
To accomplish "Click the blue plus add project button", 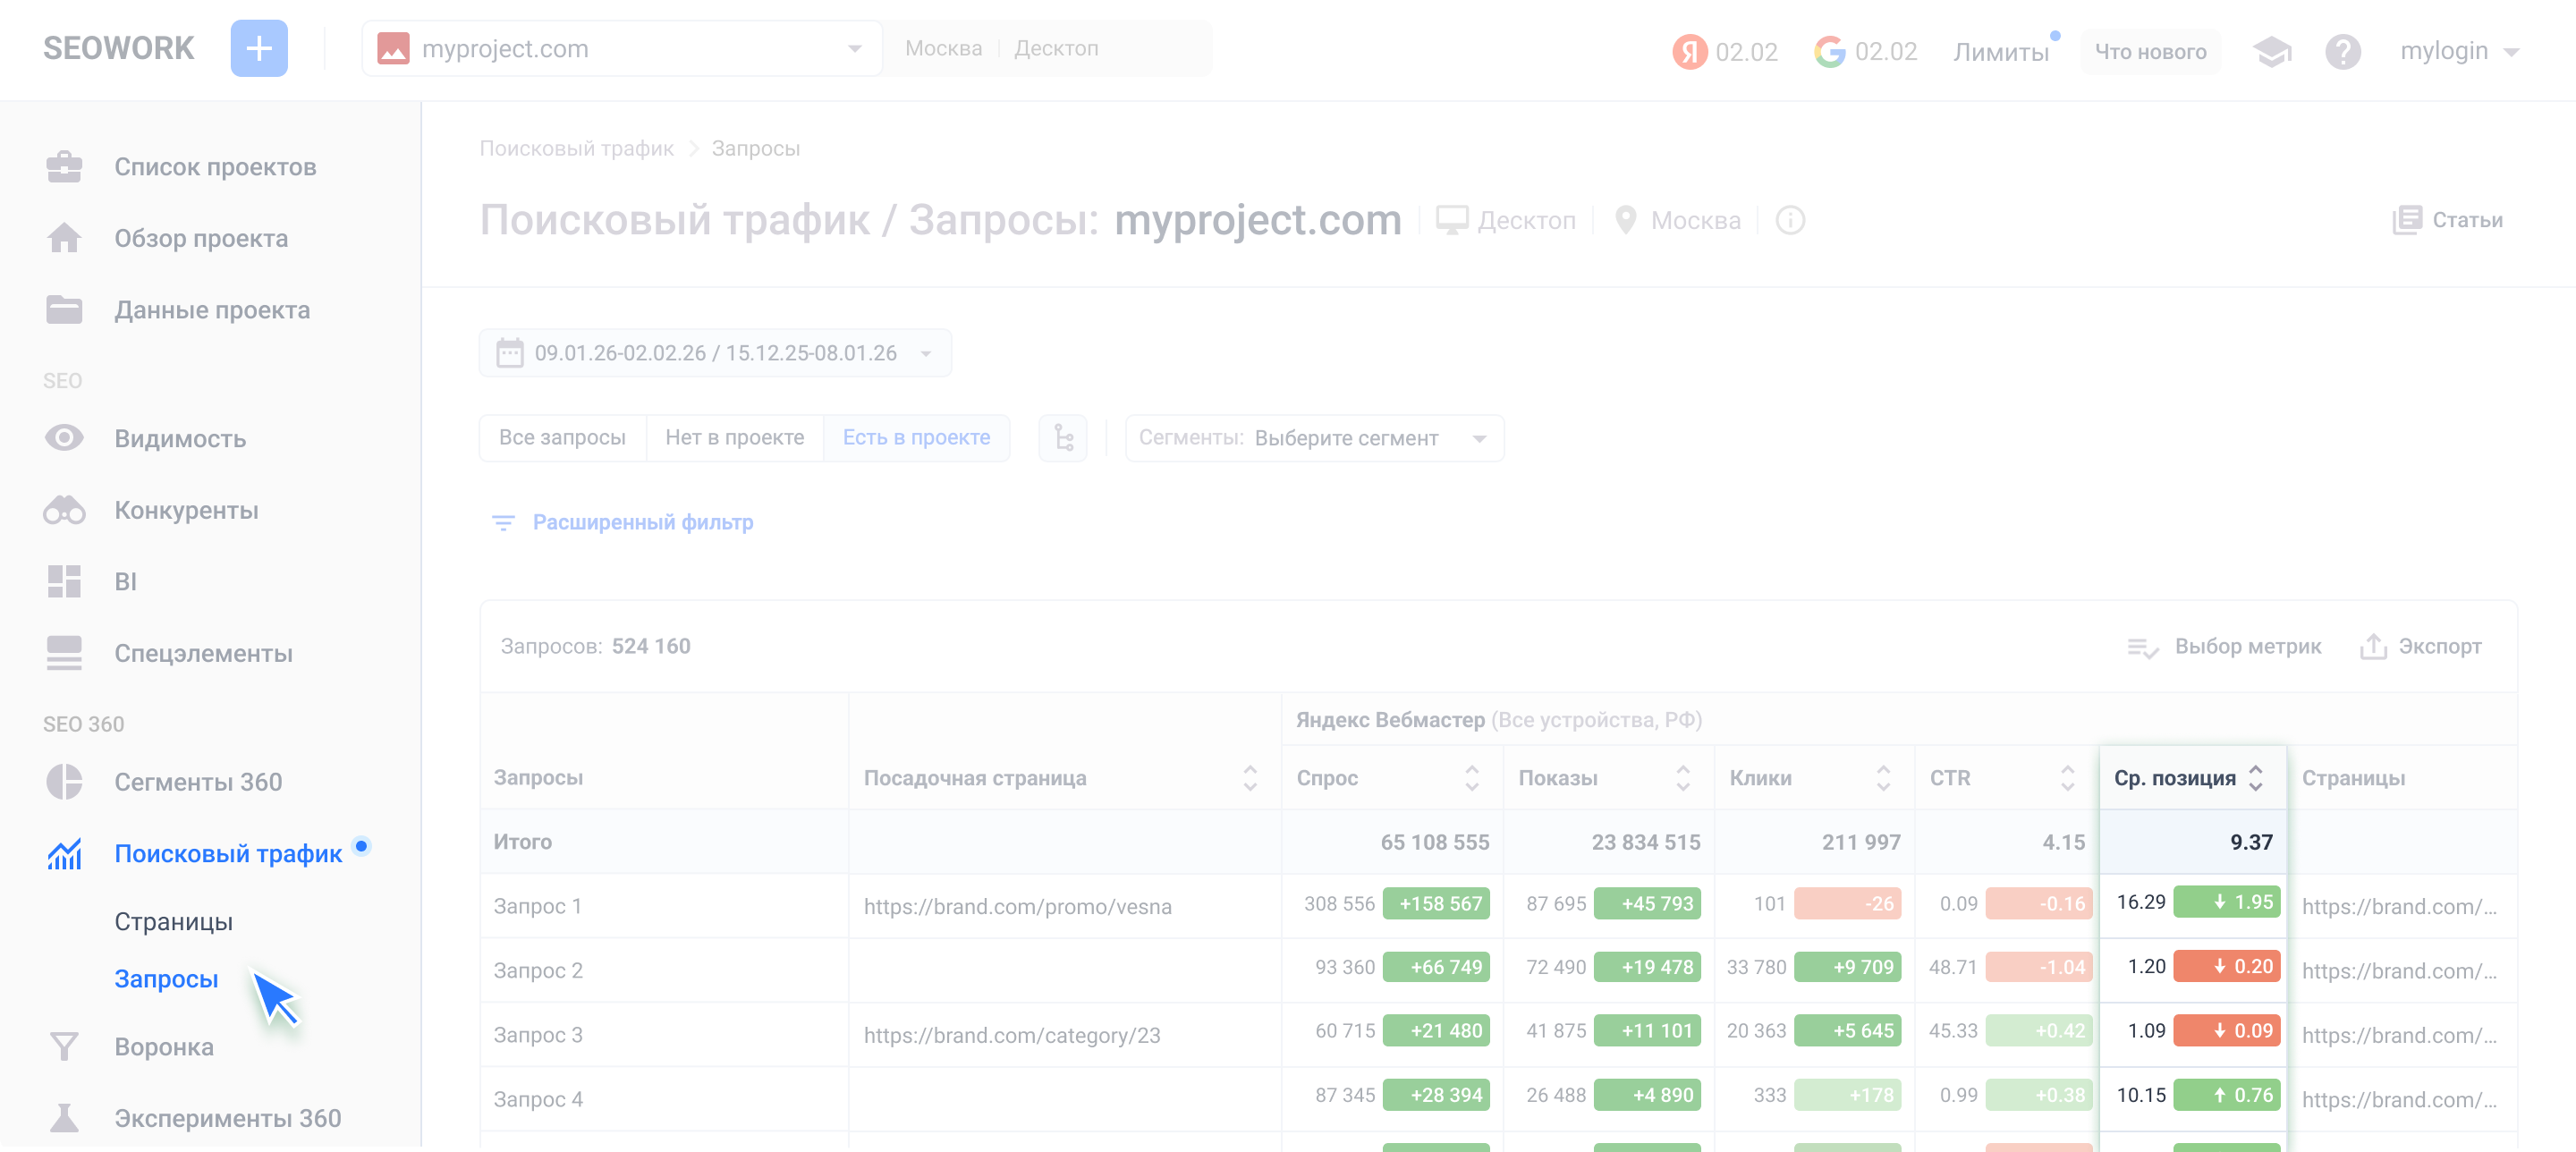I will (259, 48).
